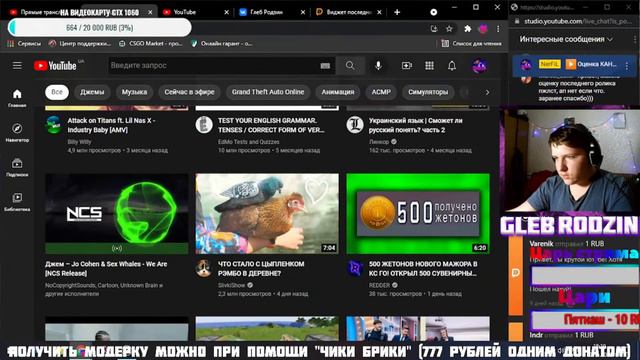This screenshot has width=640, height=360.
Task: Switch to the Виджет последних tab
Action: click(x=348, y=12)
